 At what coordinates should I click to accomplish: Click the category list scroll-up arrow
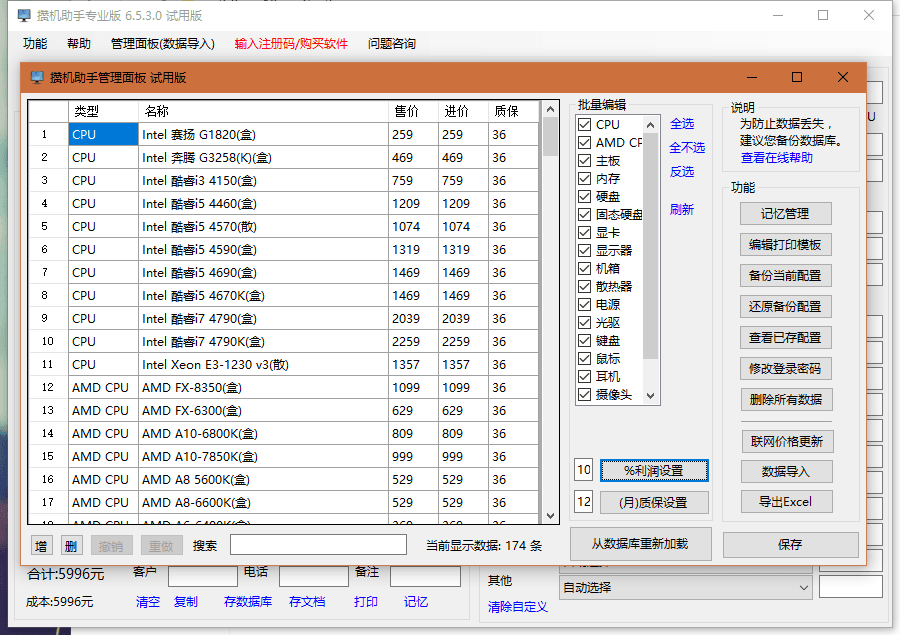pyautogui.click(x=650, y=125)
